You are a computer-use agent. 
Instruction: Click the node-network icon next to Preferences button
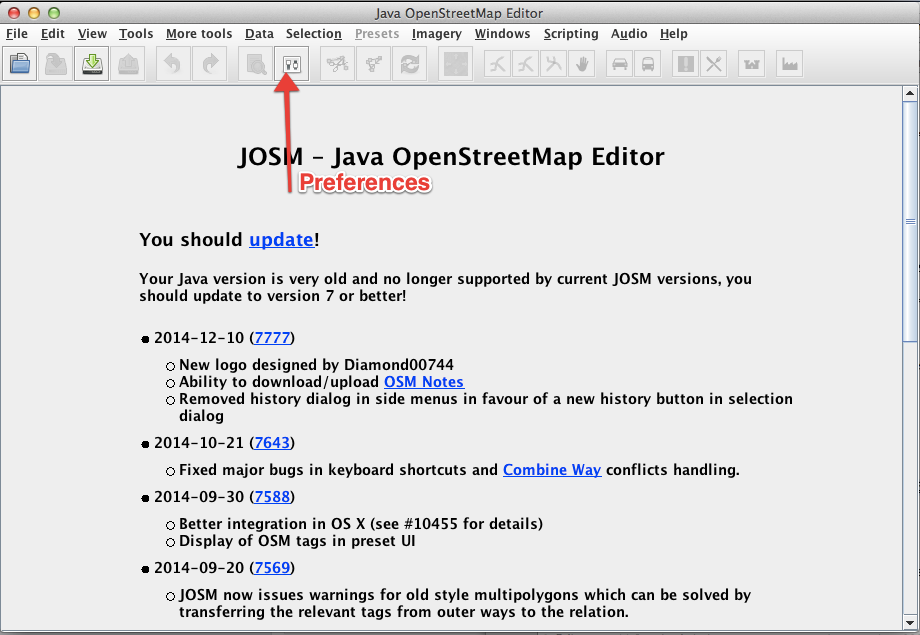coord(337,63)
